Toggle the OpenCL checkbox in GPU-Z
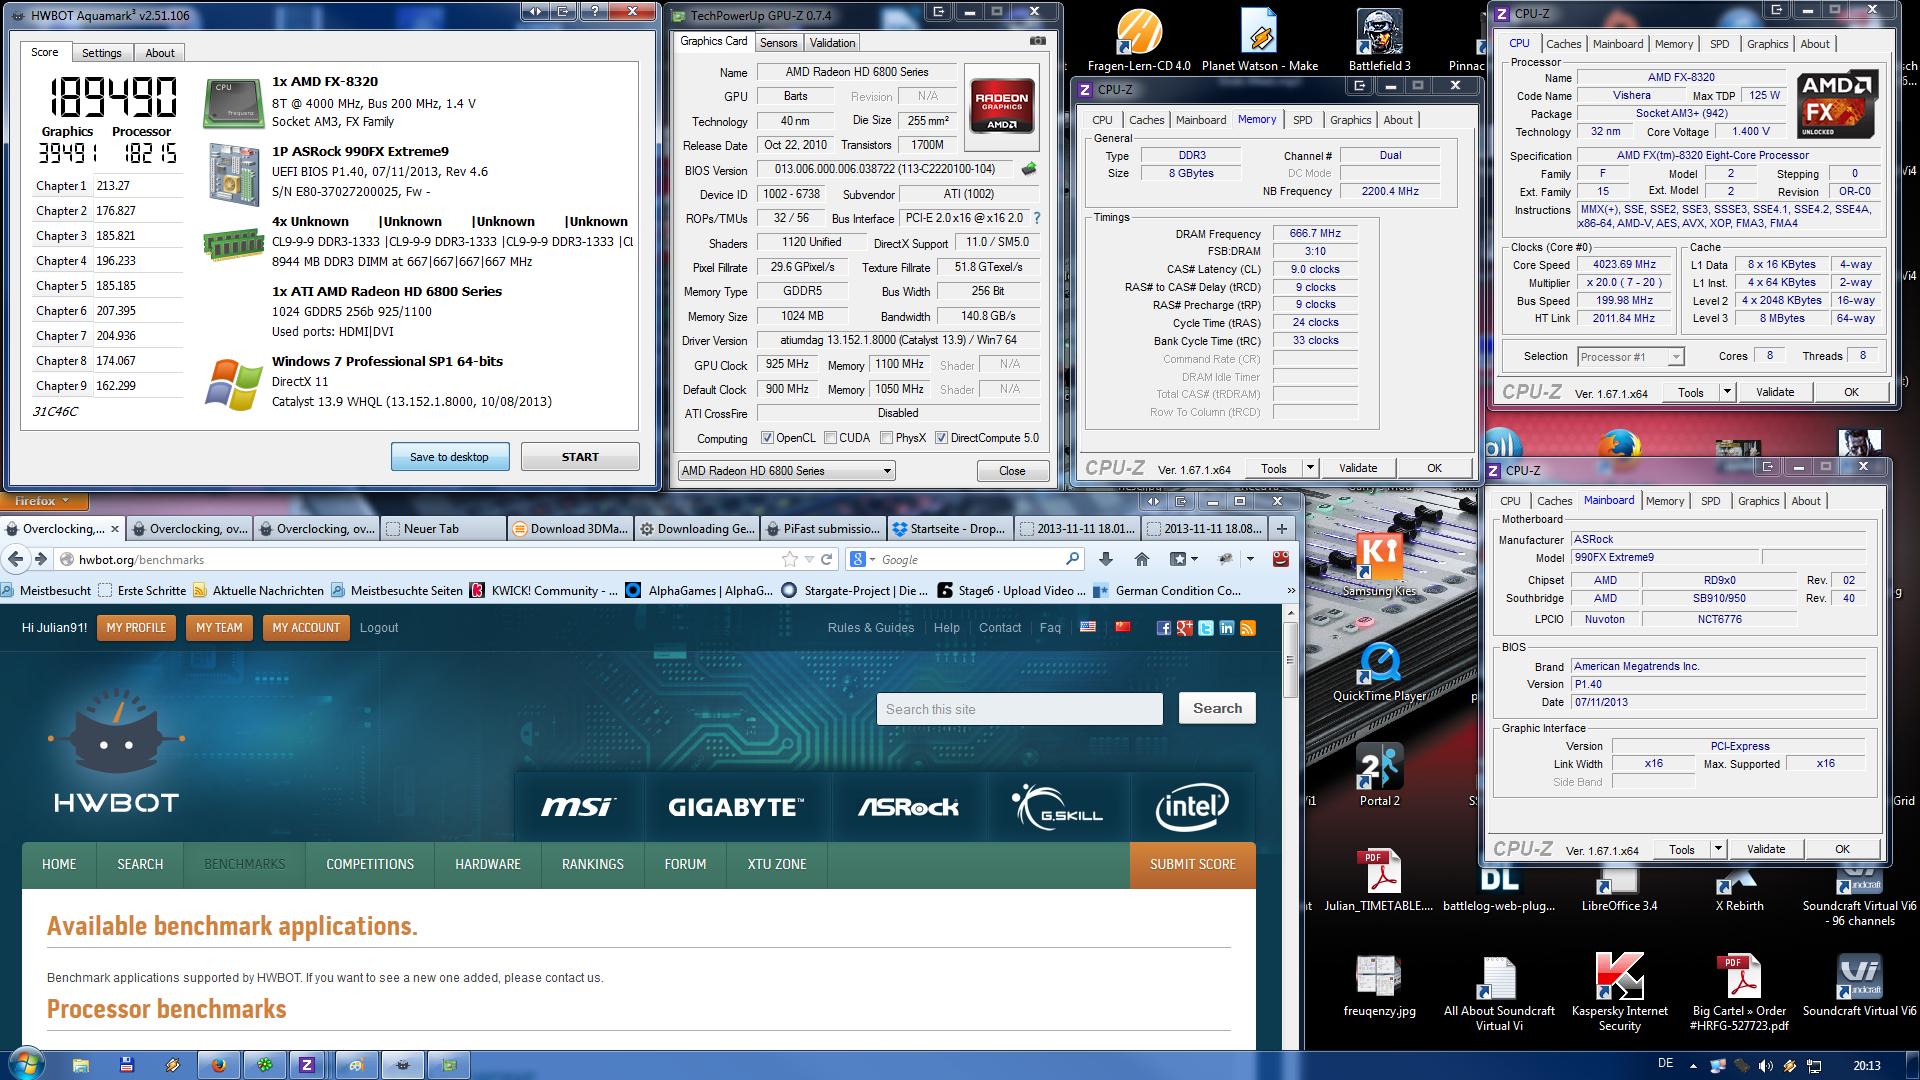Viewport: 1920px width, 1080px height. pyautogui.click(x=767, y=438)
